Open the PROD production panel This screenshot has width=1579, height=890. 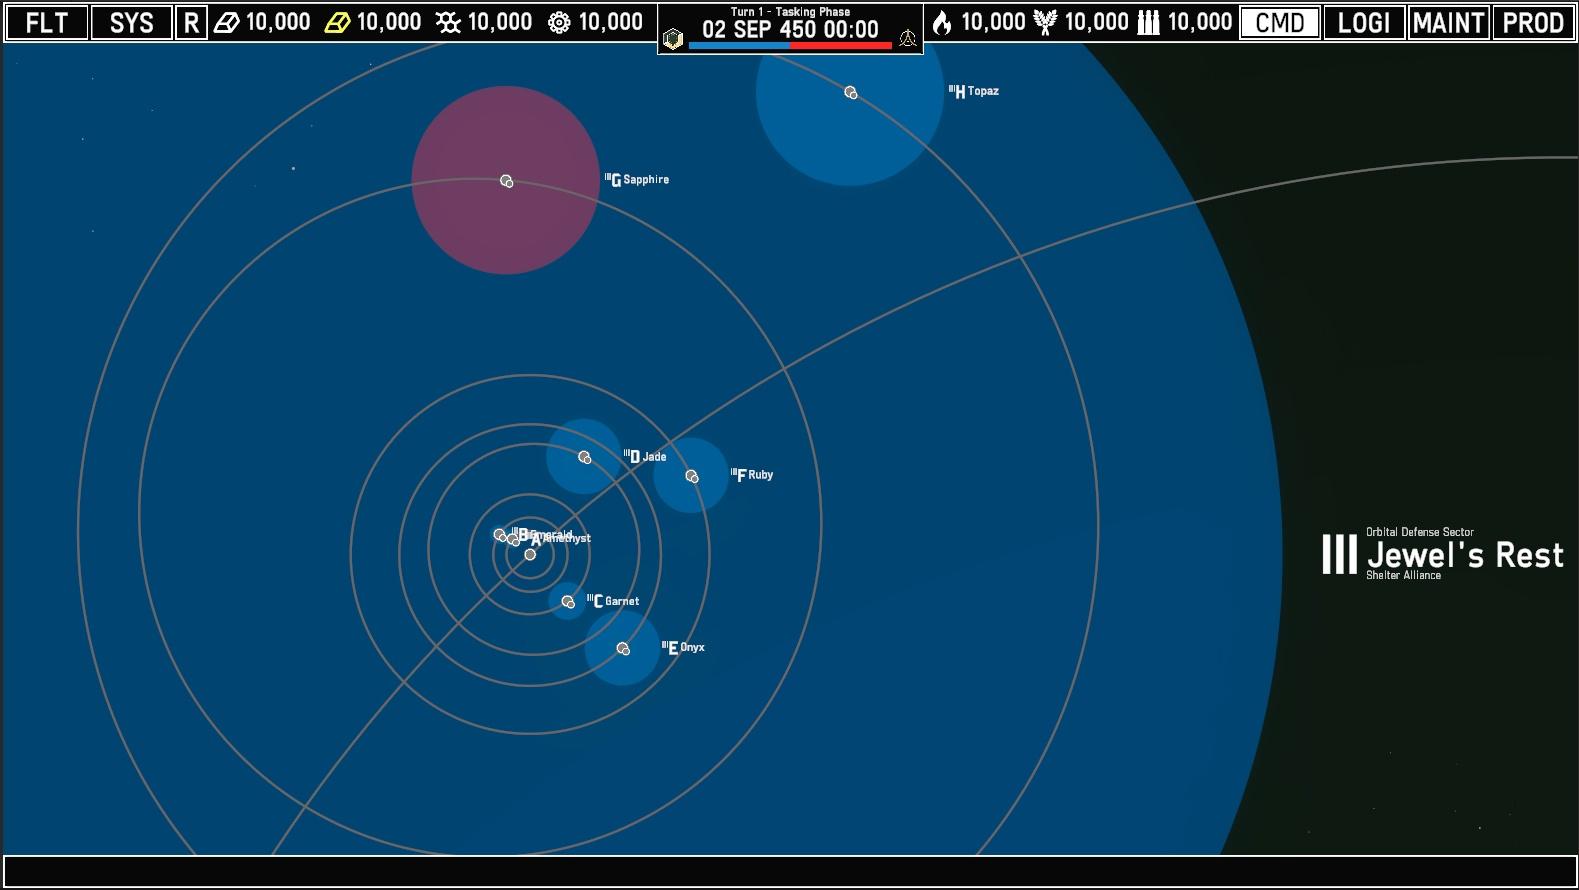tap(1533, 22)
